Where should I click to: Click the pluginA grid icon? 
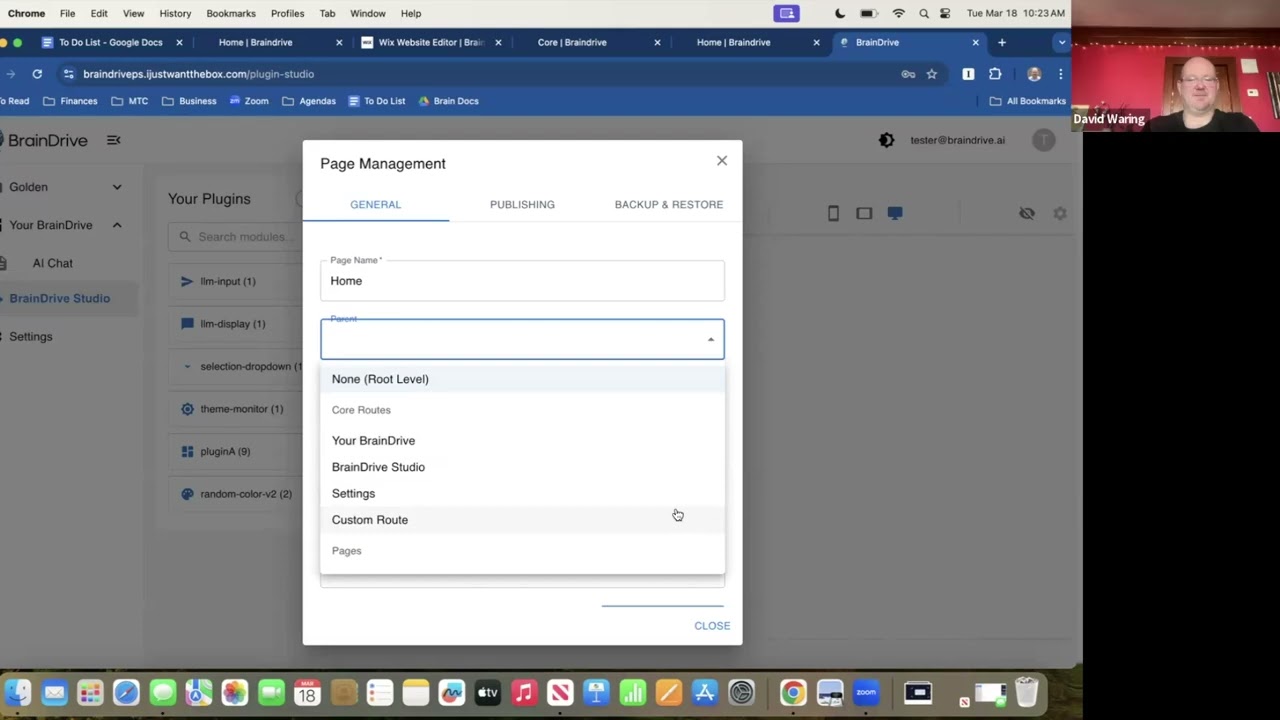pos(187,452)
